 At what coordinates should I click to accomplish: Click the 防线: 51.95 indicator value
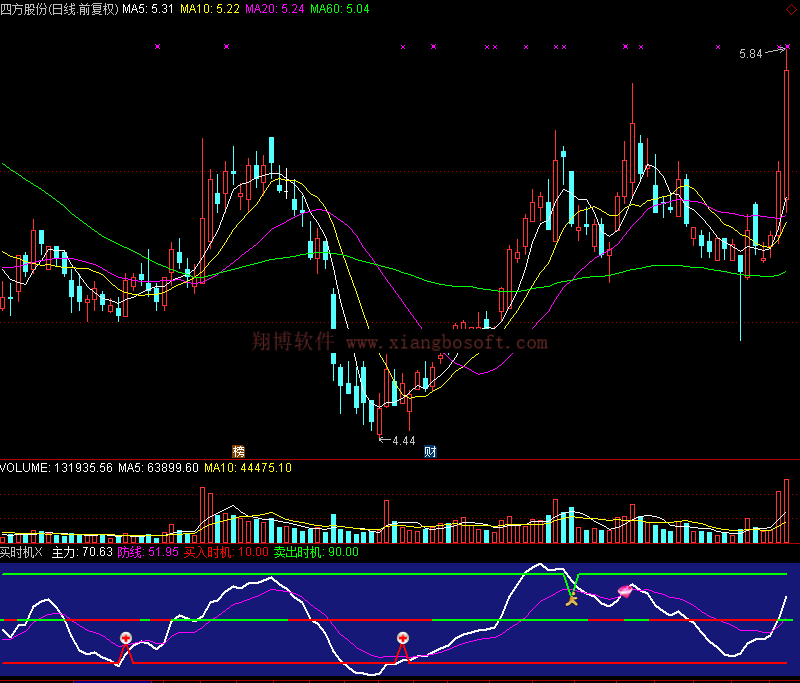click(148, 551)
